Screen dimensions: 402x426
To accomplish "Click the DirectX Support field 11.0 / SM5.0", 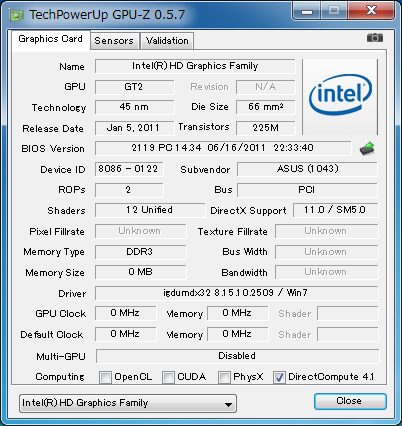I will click(x=336, y=210).
